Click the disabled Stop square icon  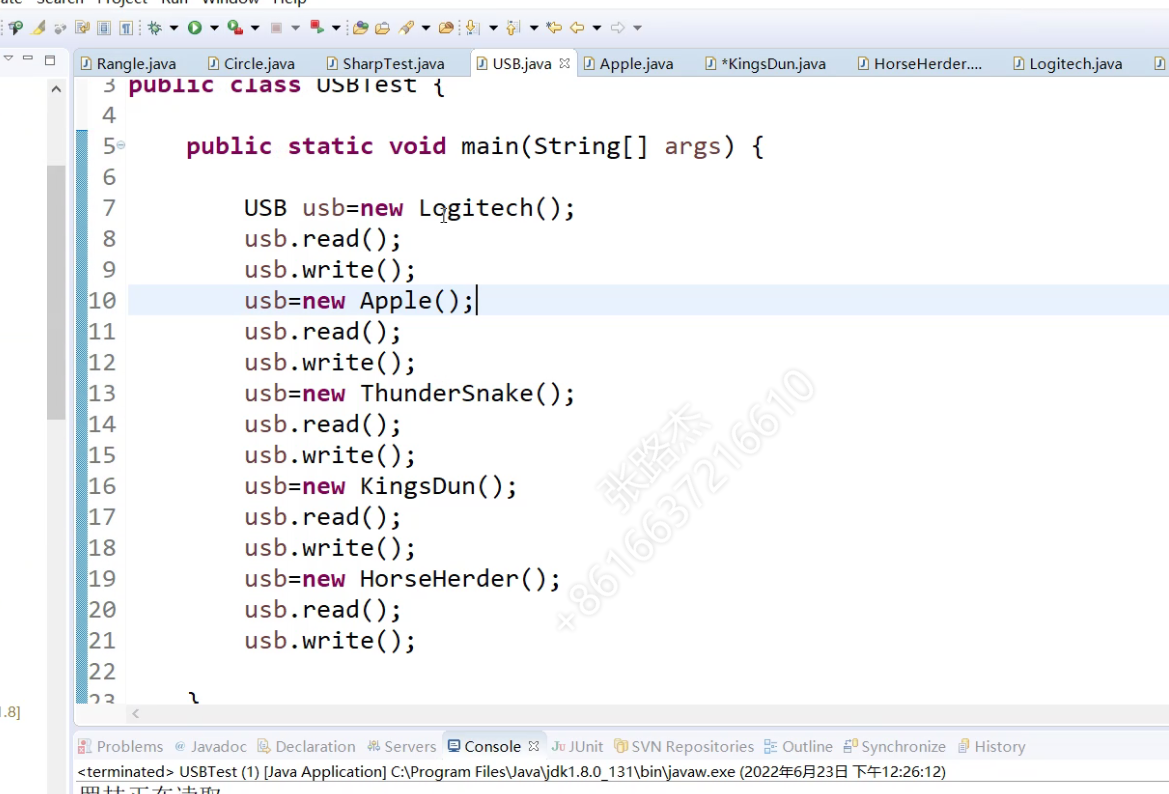pos(276,28)
